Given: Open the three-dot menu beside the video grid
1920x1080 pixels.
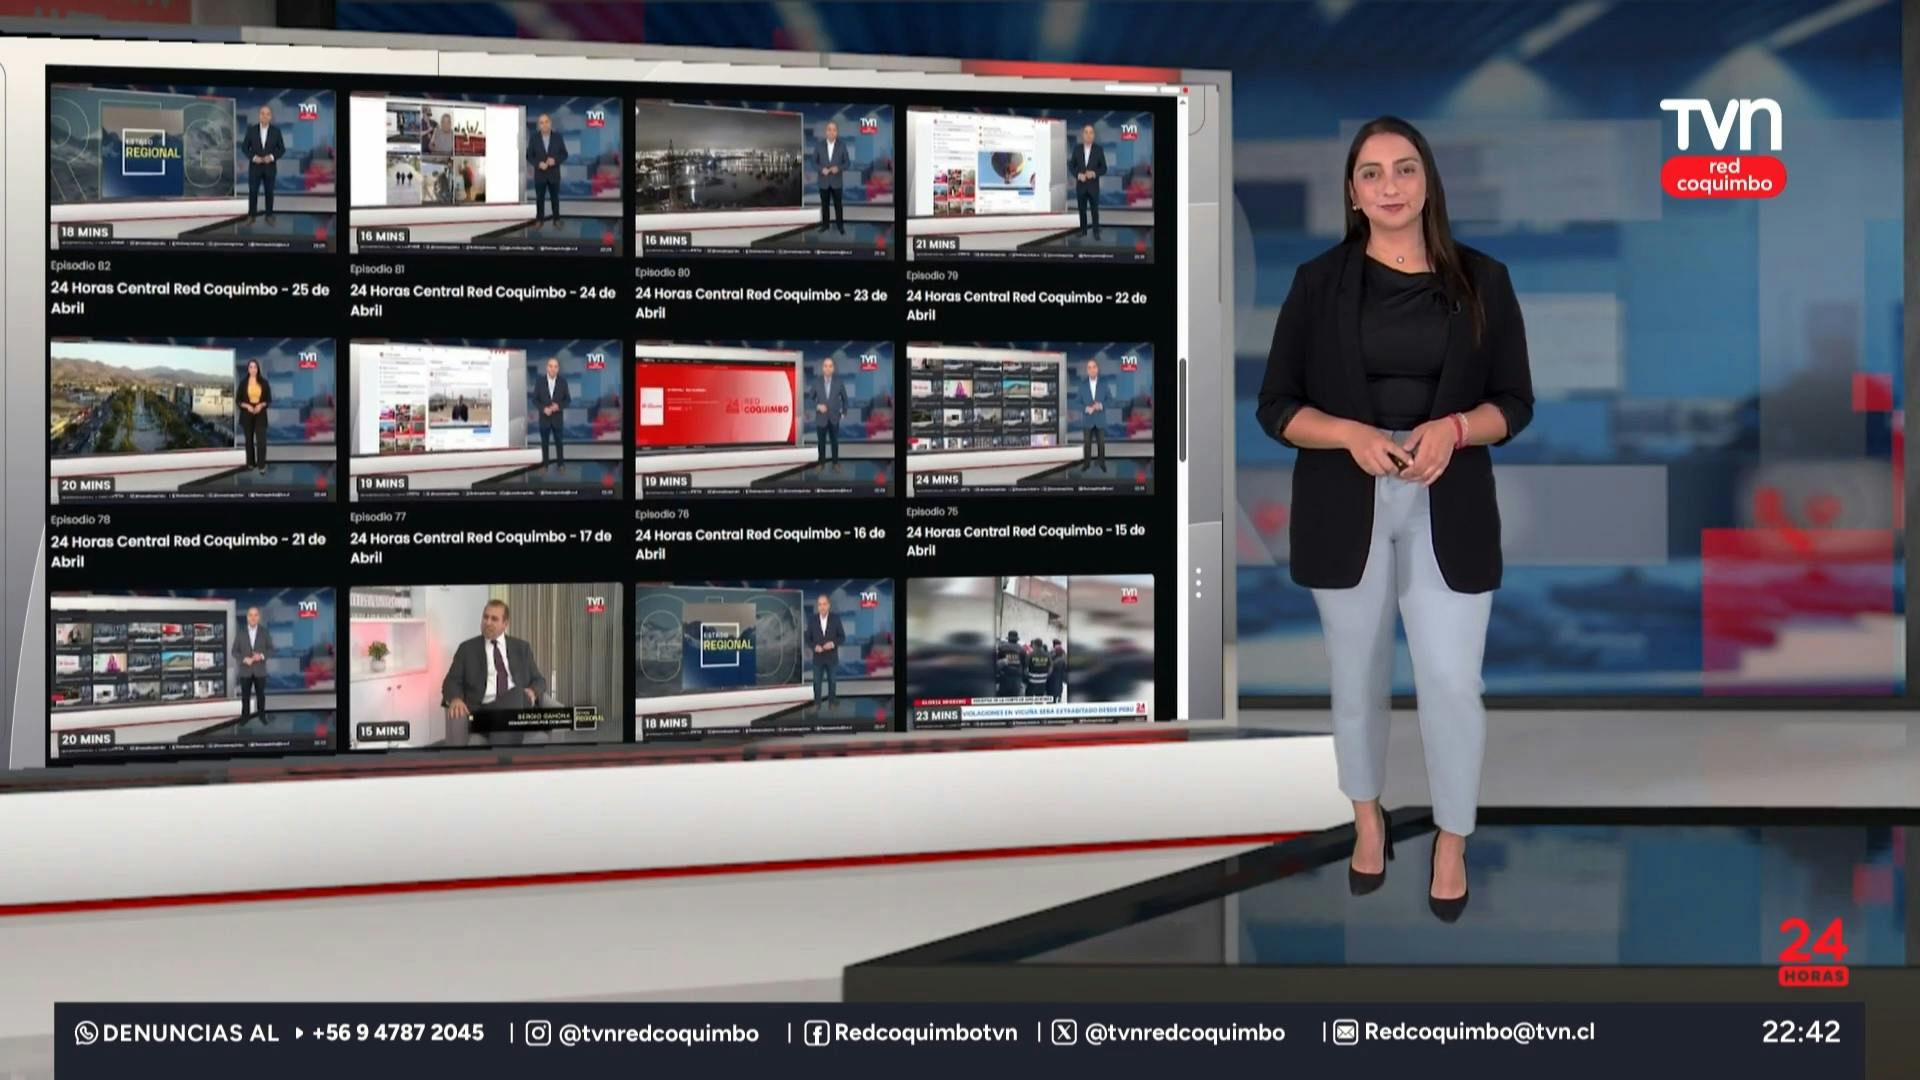Looking at the screenshot, I should coord(1198,583).
